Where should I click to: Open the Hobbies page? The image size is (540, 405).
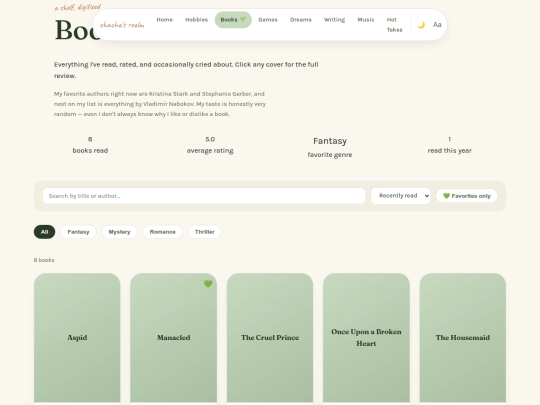click(x=196, y=20)
